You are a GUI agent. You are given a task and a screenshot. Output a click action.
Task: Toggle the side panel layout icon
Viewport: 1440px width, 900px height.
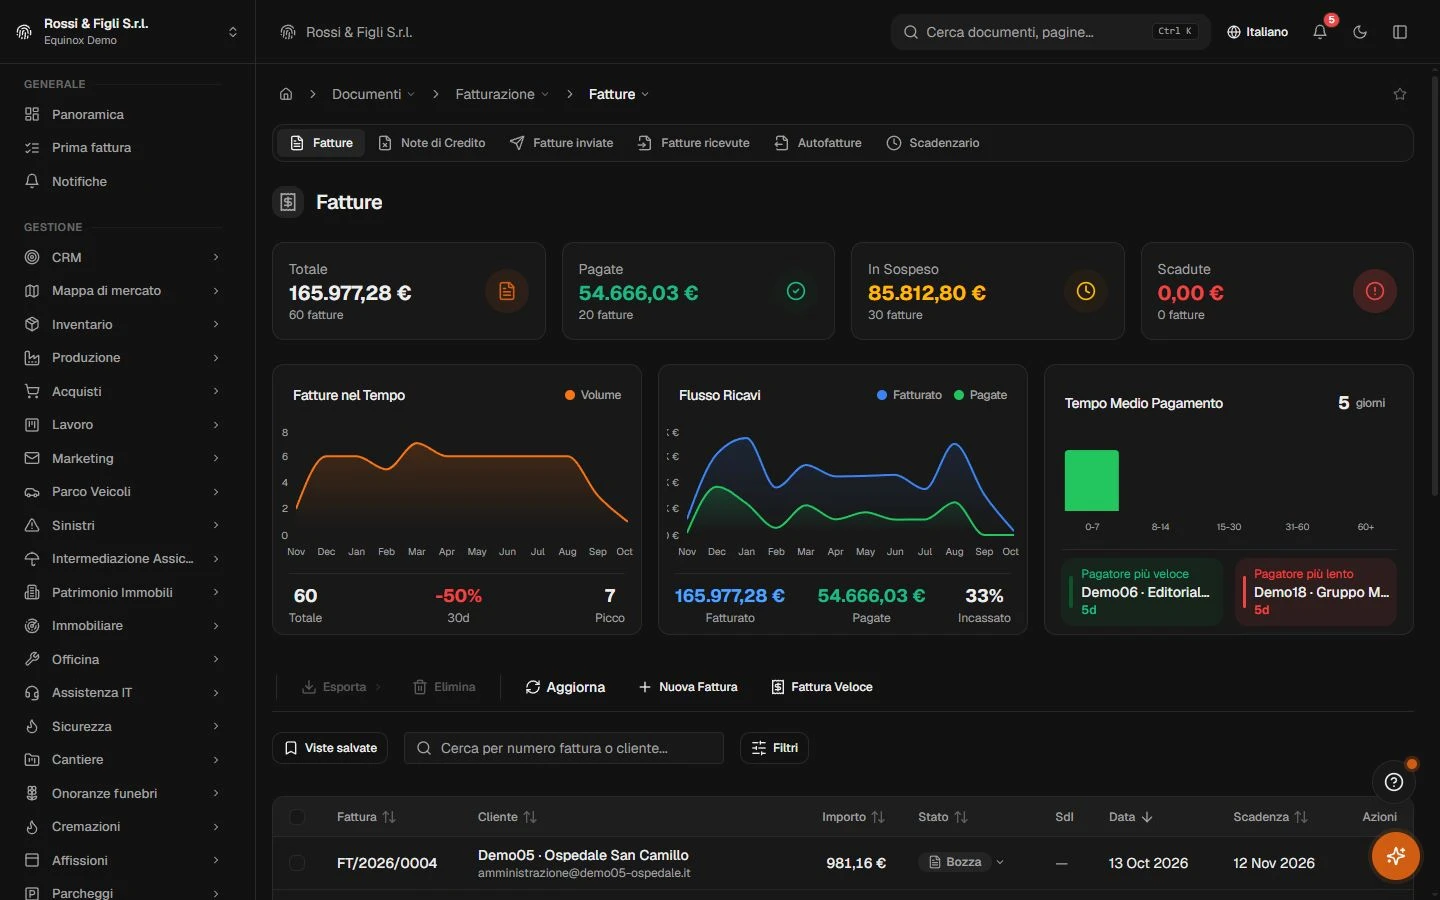pos(1400,32)
